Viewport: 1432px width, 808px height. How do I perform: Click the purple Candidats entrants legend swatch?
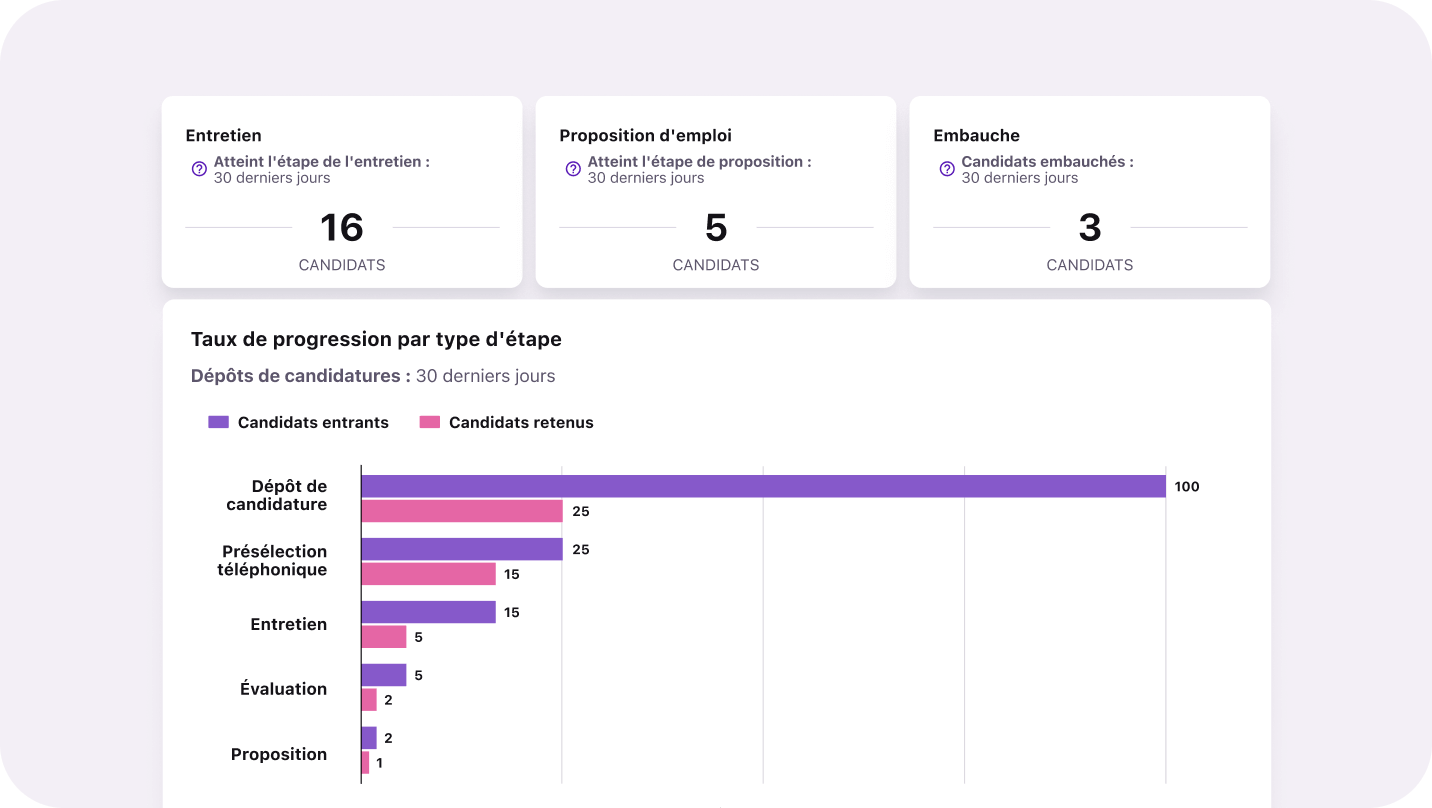click(x=219, y=422)
